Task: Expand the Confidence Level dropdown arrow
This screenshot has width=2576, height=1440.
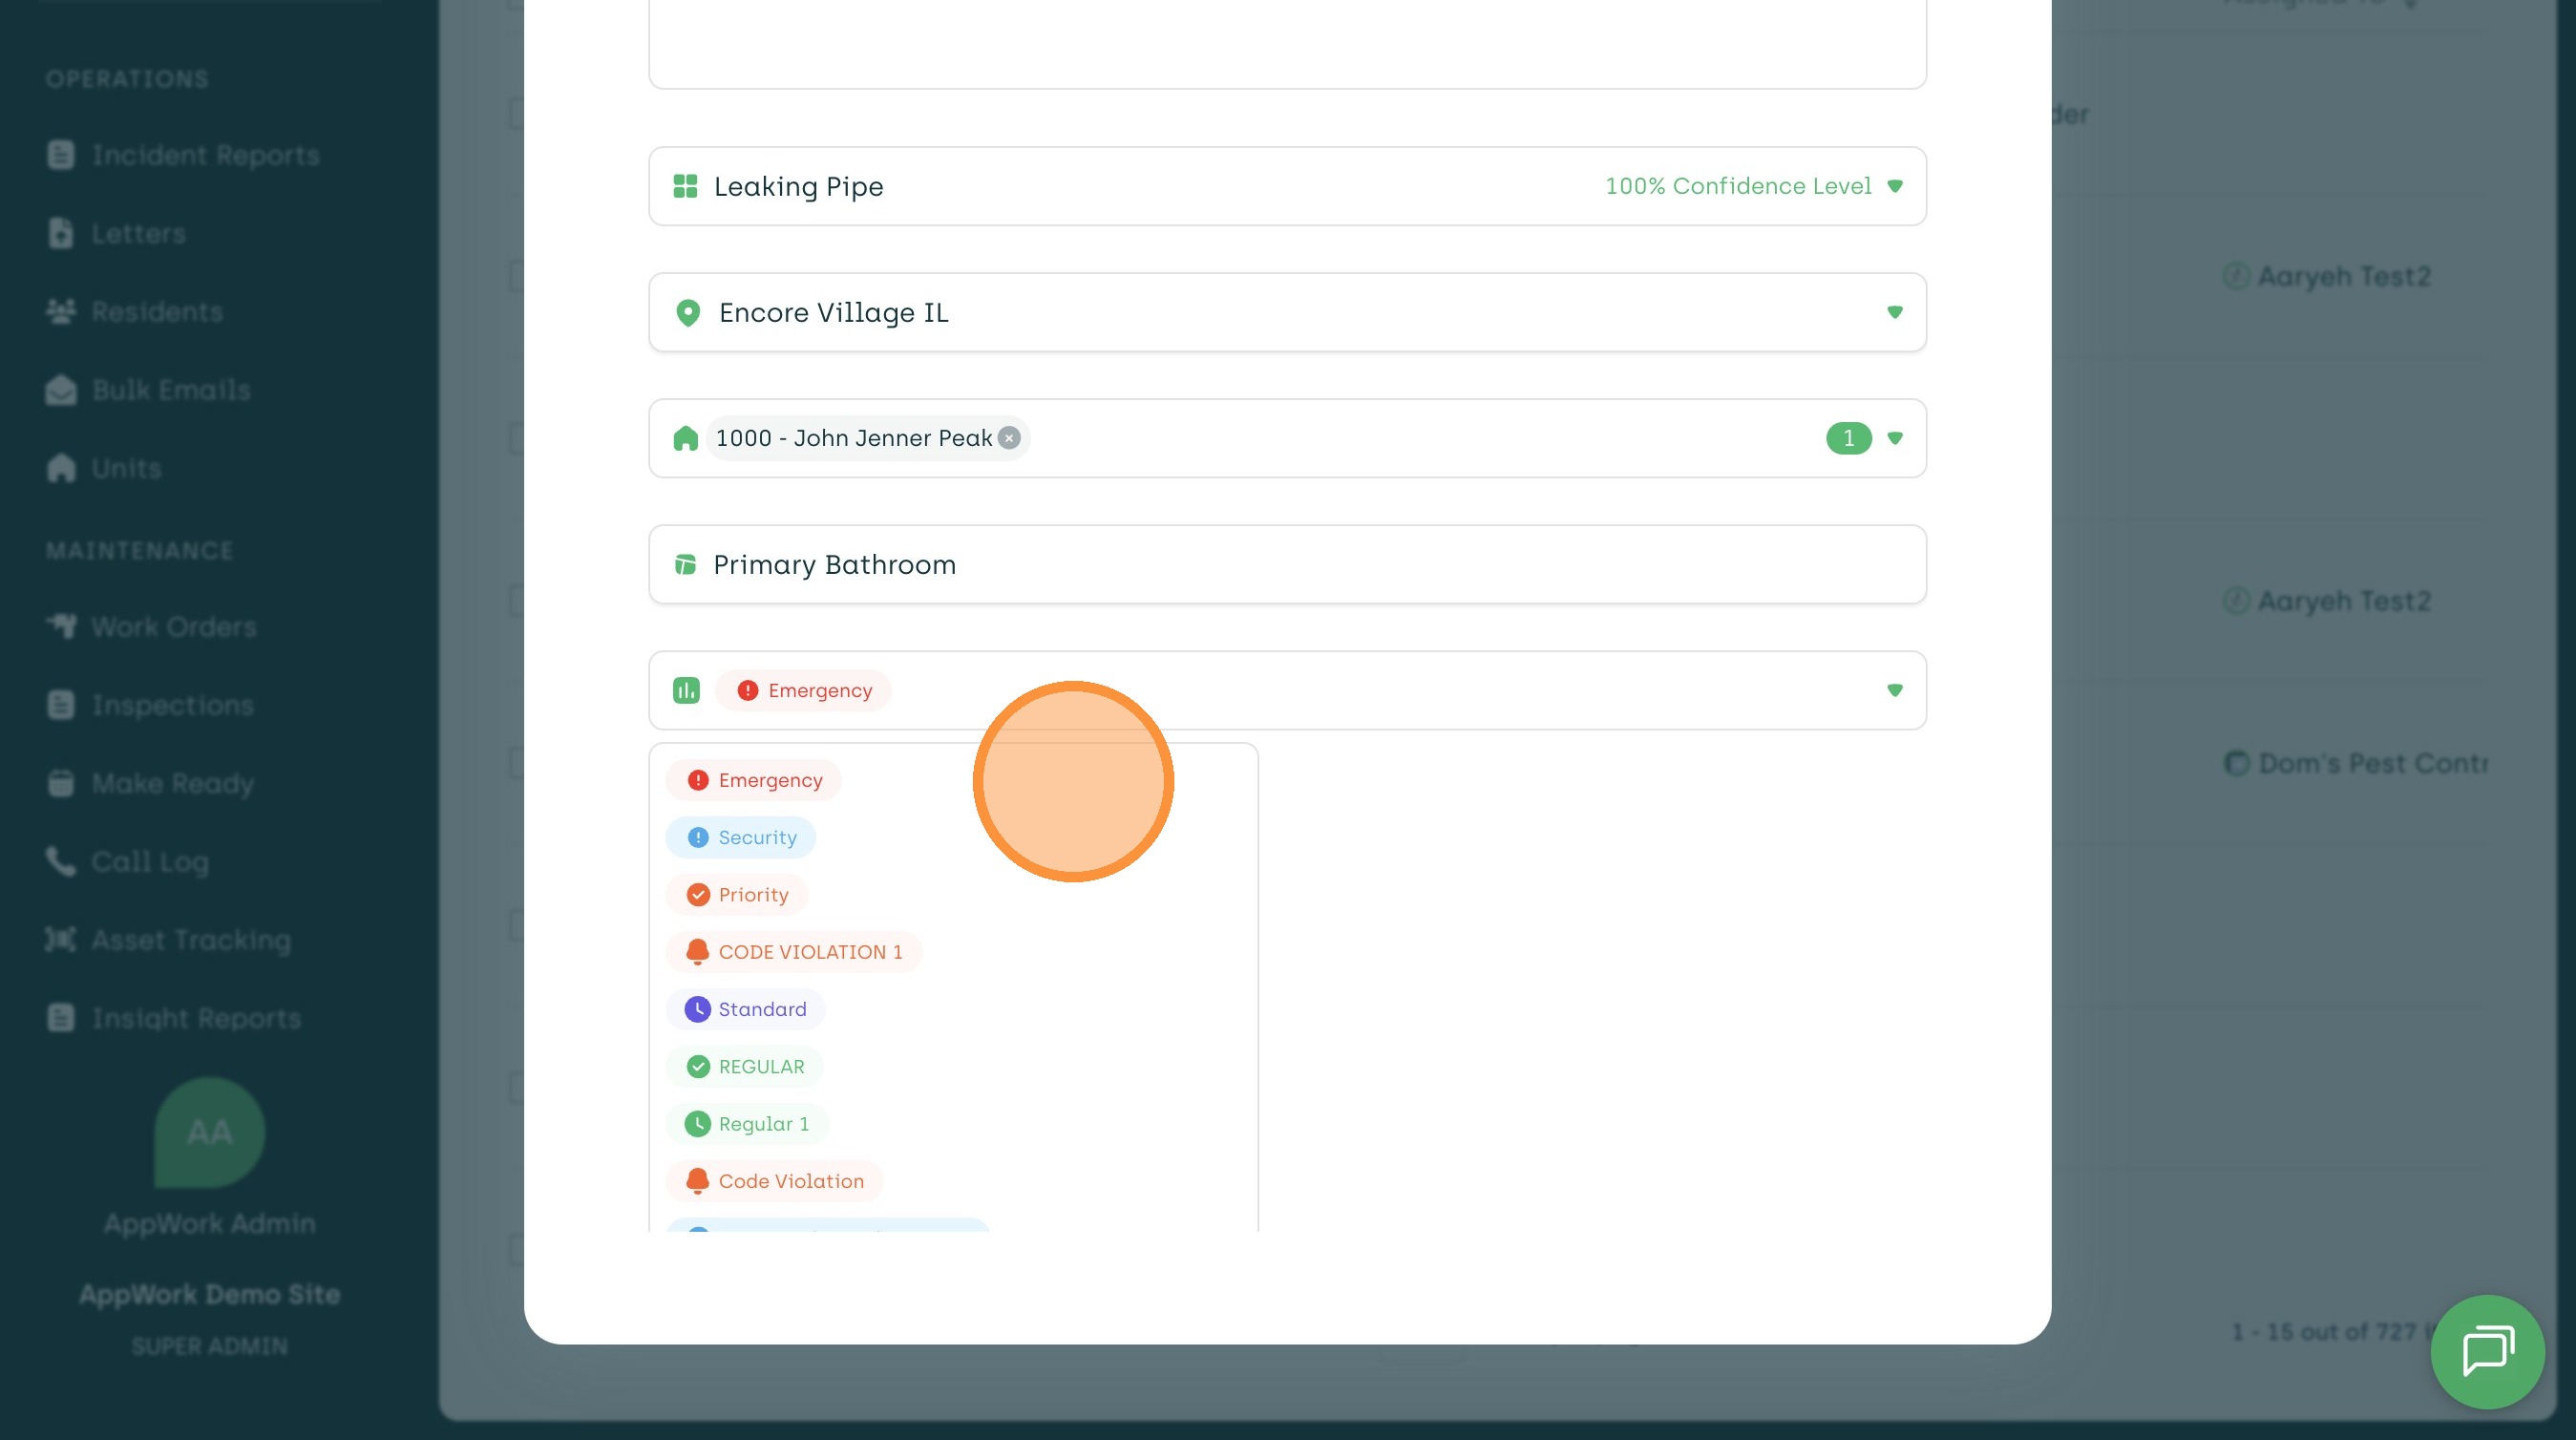Action: coord(1894,186)
